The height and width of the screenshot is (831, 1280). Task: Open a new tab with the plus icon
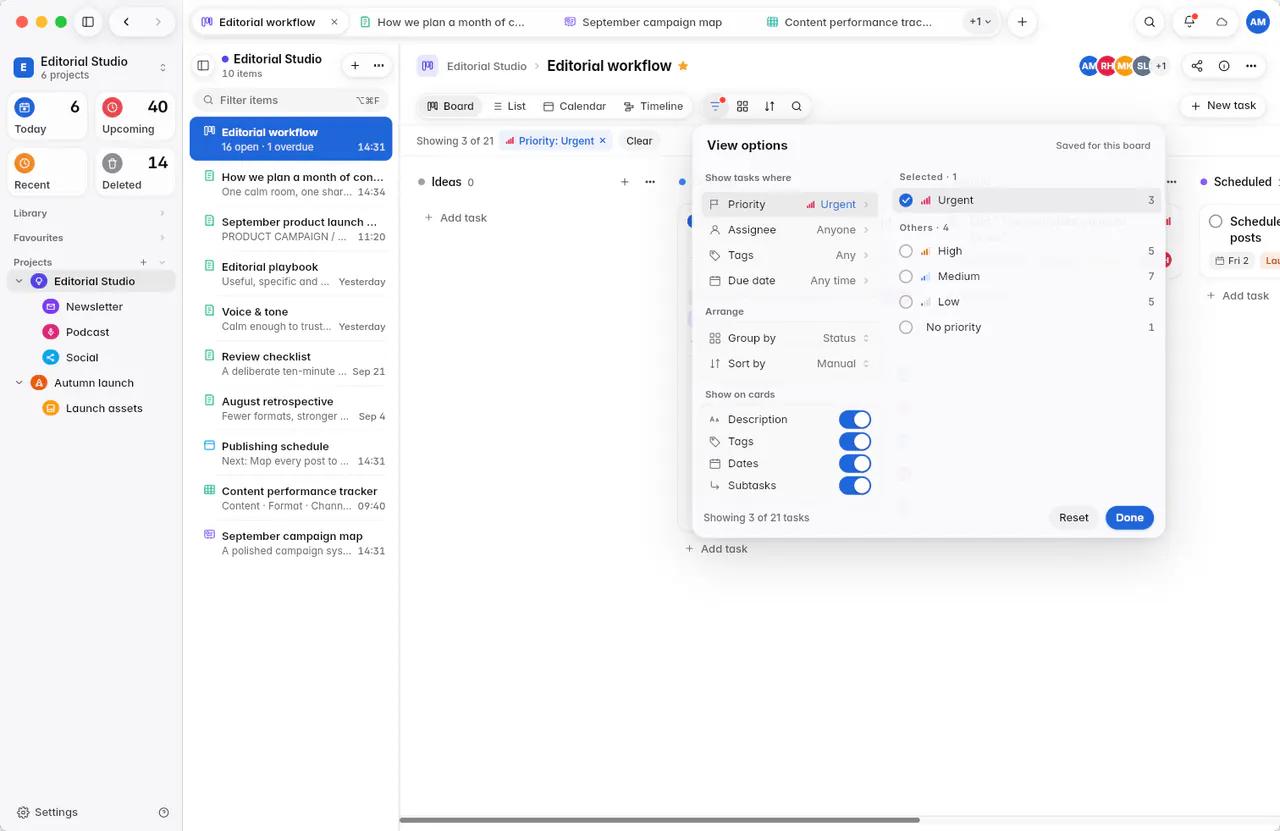point(1021,22)
